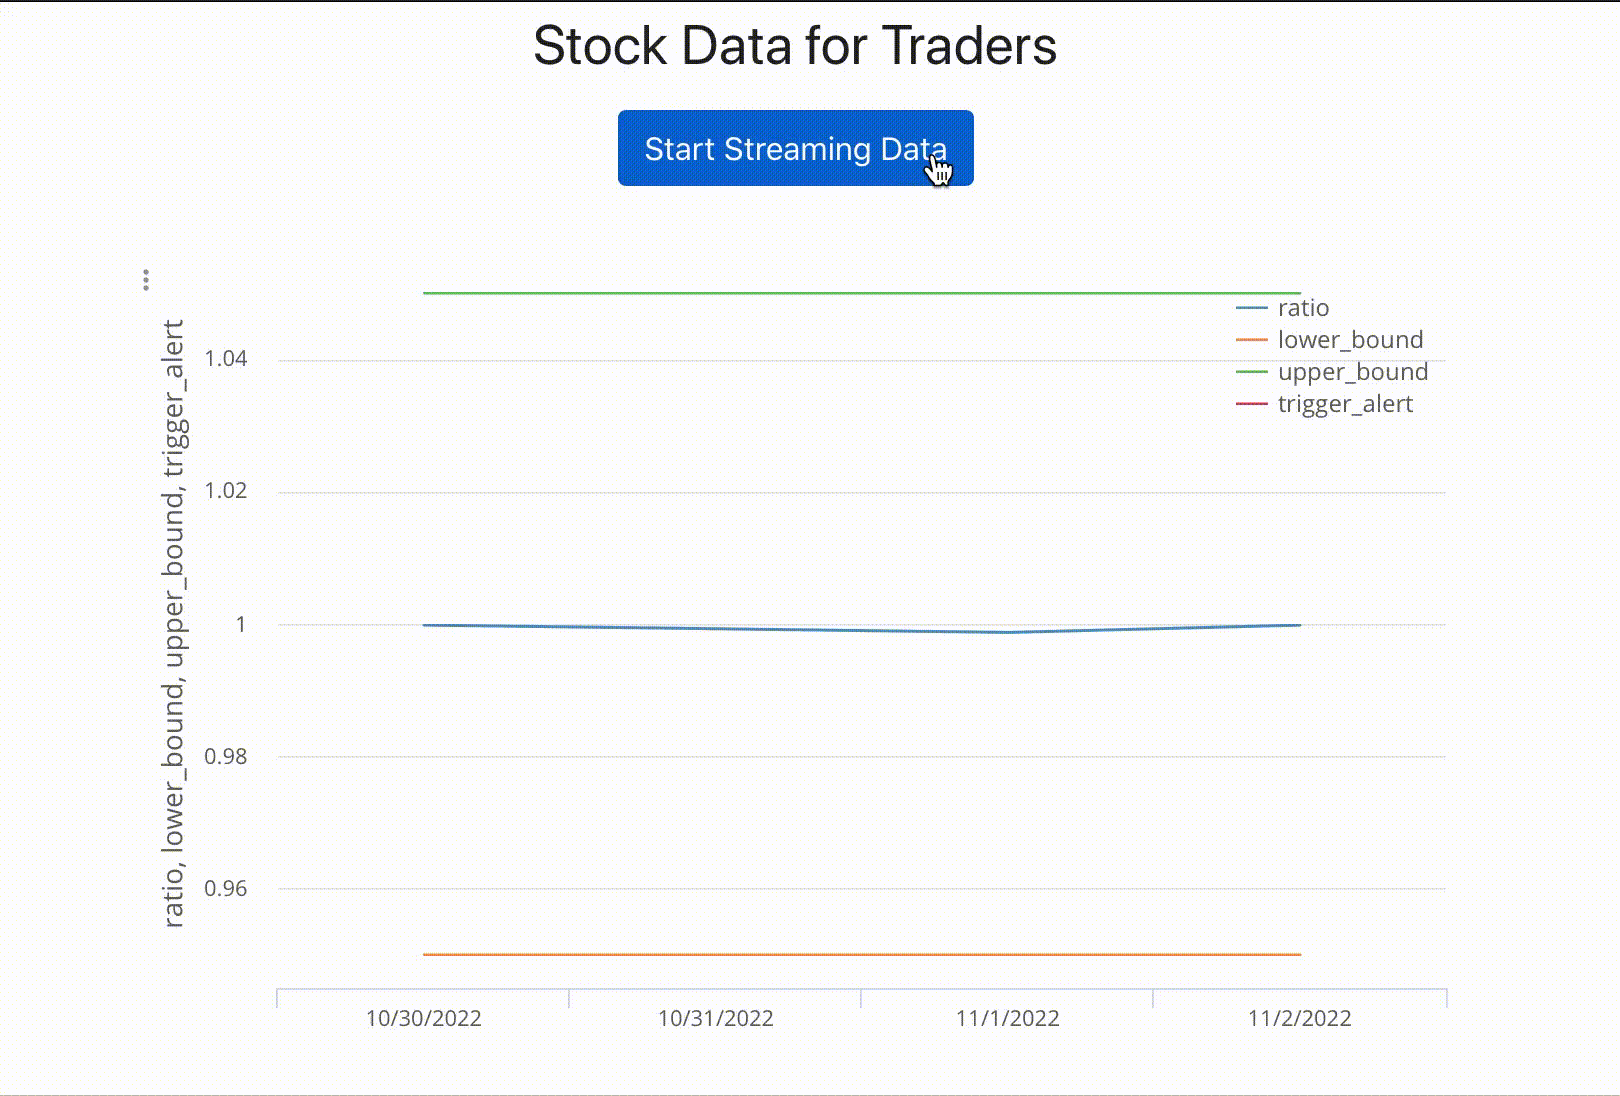Click the red trigger_alert legend line swatch
This screenshot has height=1096, width=1620.
coord(1252,404)
